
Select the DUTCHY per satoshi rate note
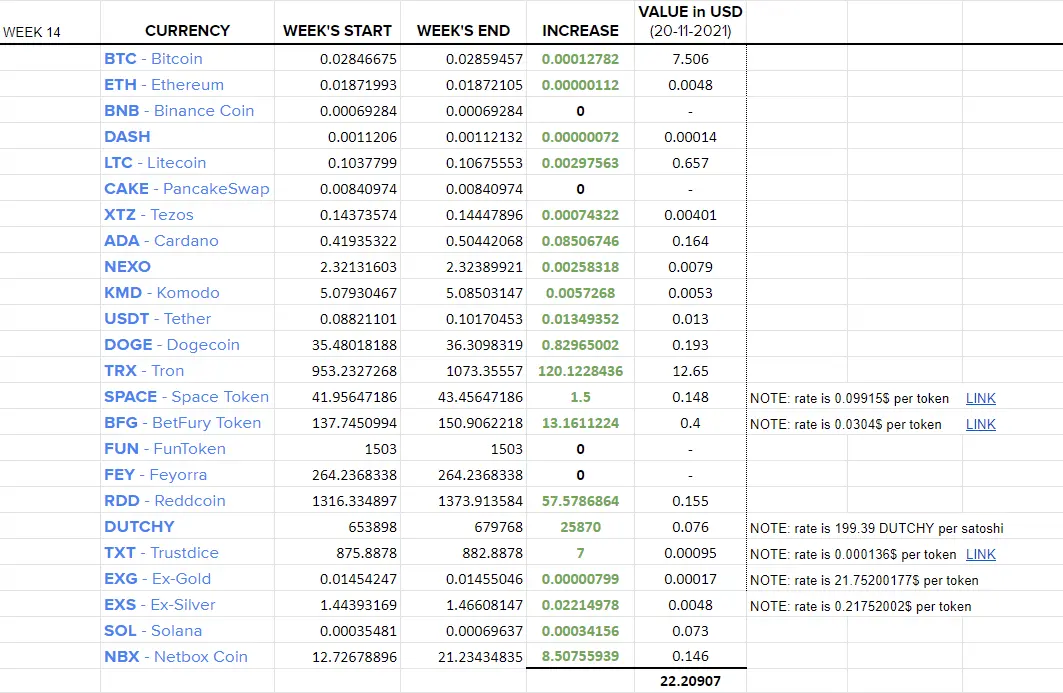pos(877,528)
